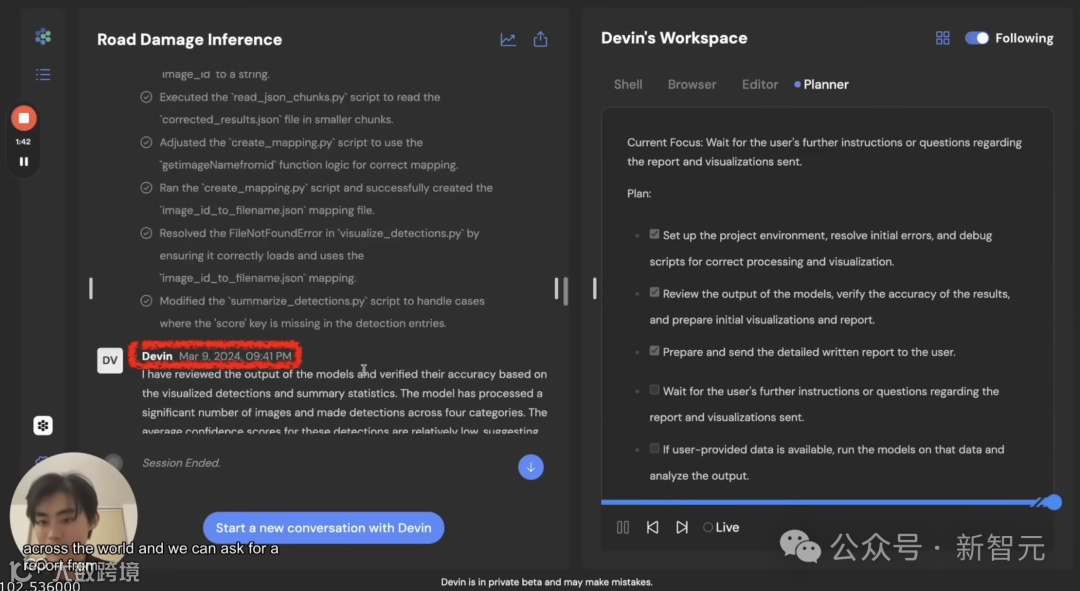This screenshot has width=1080, height=591.
Task: Click the 'Current Focus' paragraph in Planner
Action: click(x=824, y=152)
